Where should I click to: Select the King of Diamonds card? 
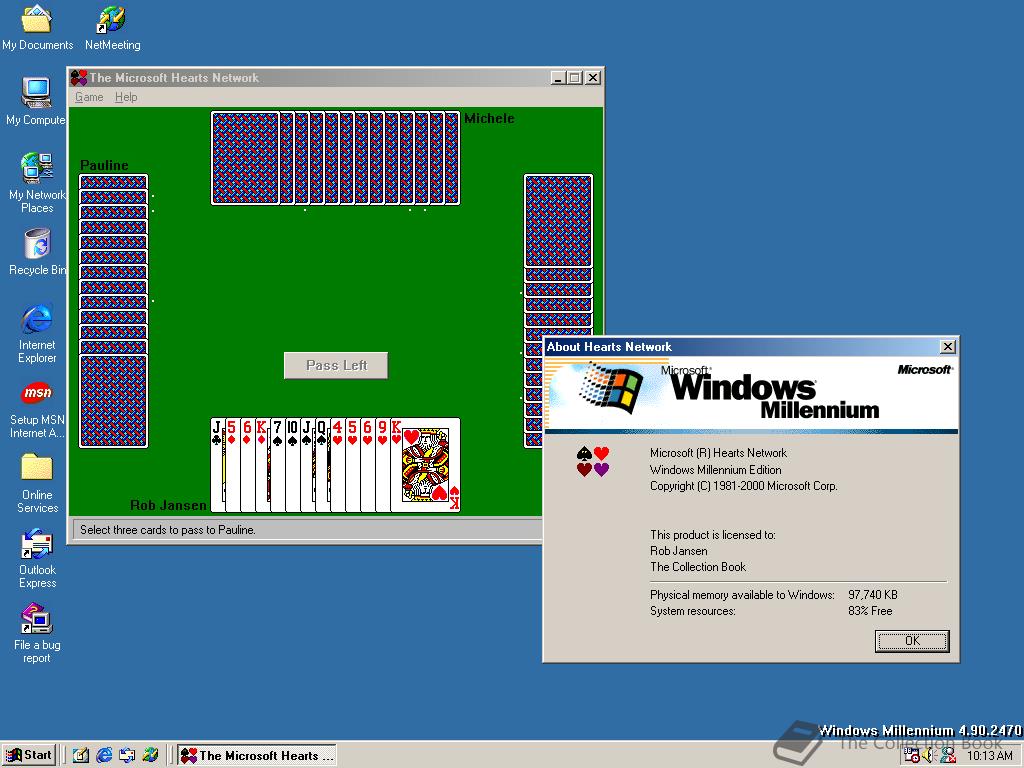(x=263, y=465)
